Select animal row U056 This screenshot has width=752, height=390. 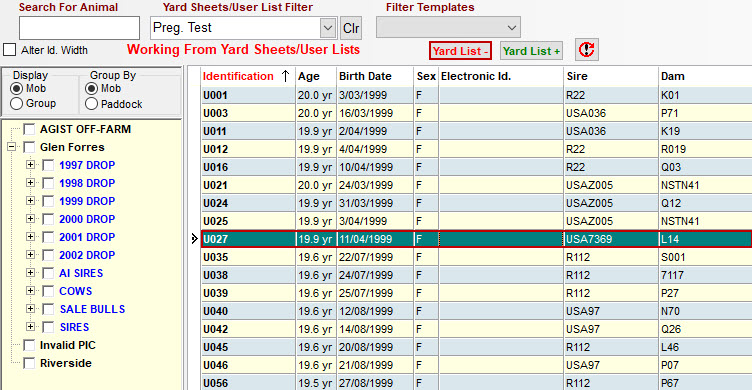[x=477, y=382]
